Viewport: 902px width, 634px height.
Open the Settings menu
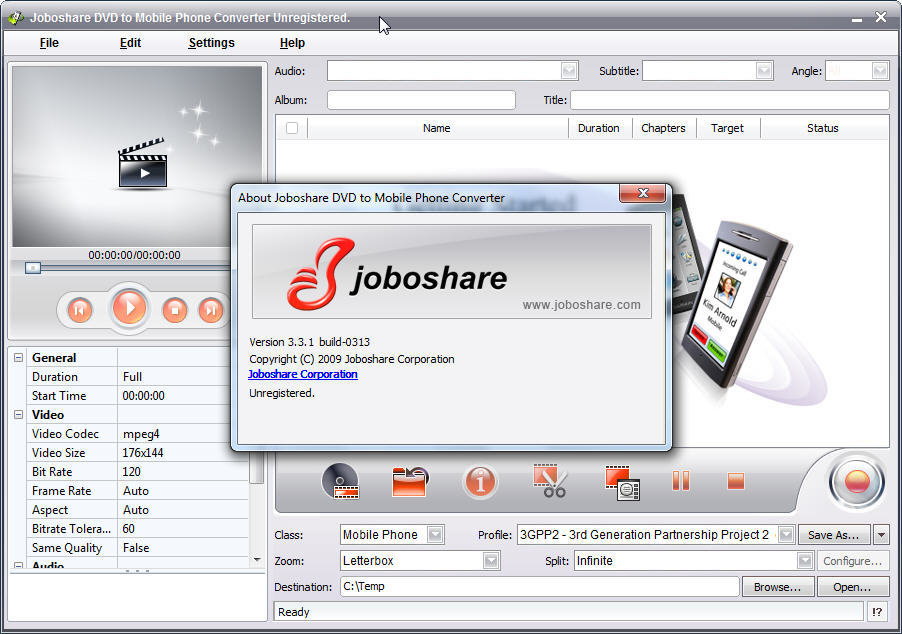(211, 43)
